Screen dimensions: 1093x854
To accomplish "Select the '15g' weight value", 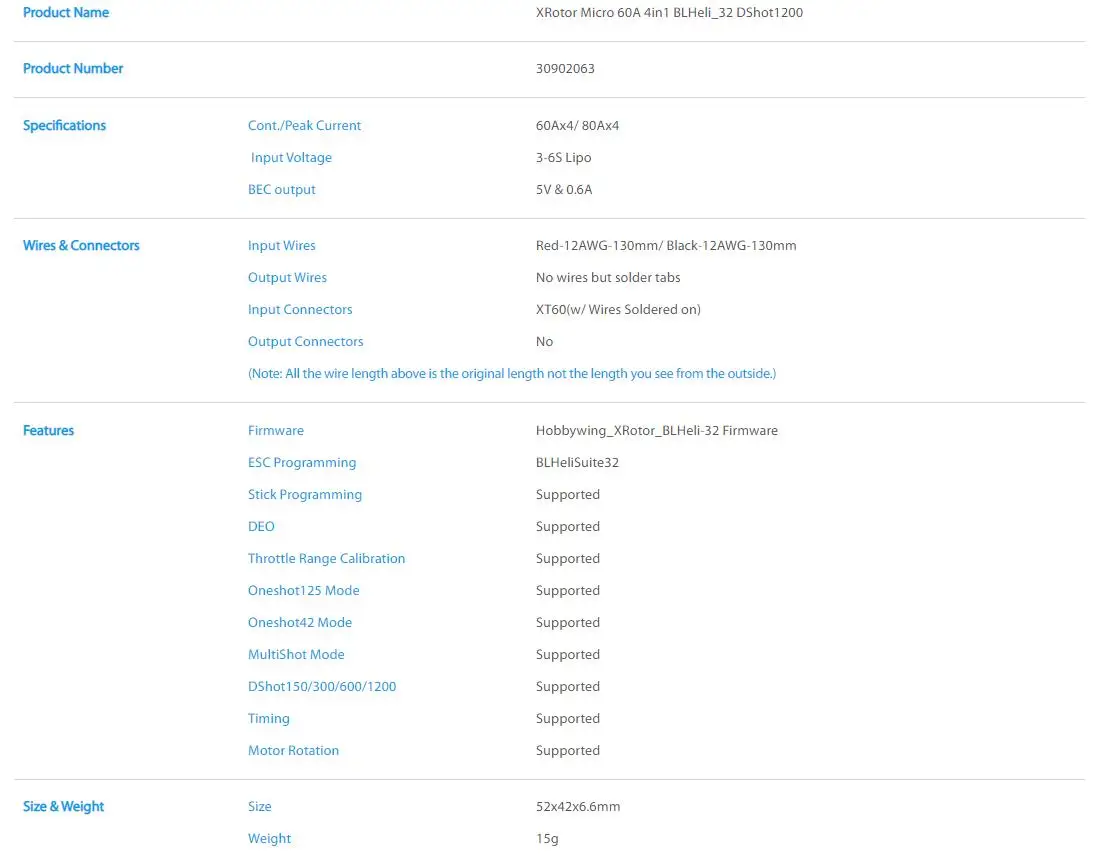I will coord(547,839).
